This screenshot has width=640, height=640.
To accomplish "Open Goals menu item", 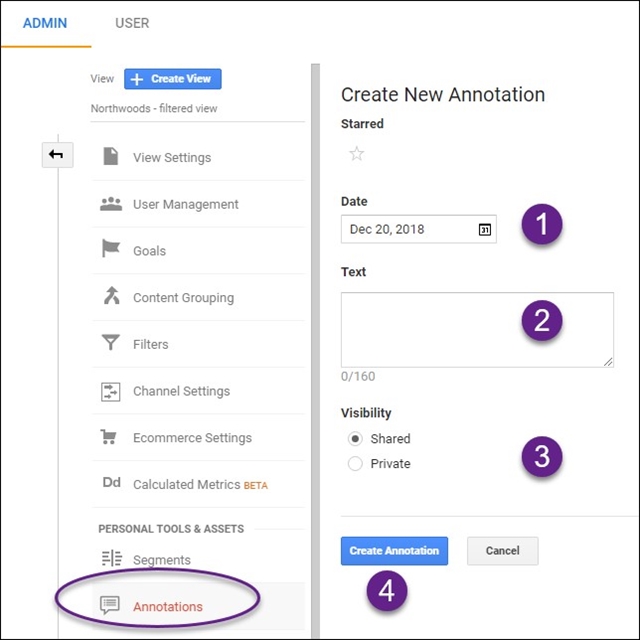I will pos(199,251).
